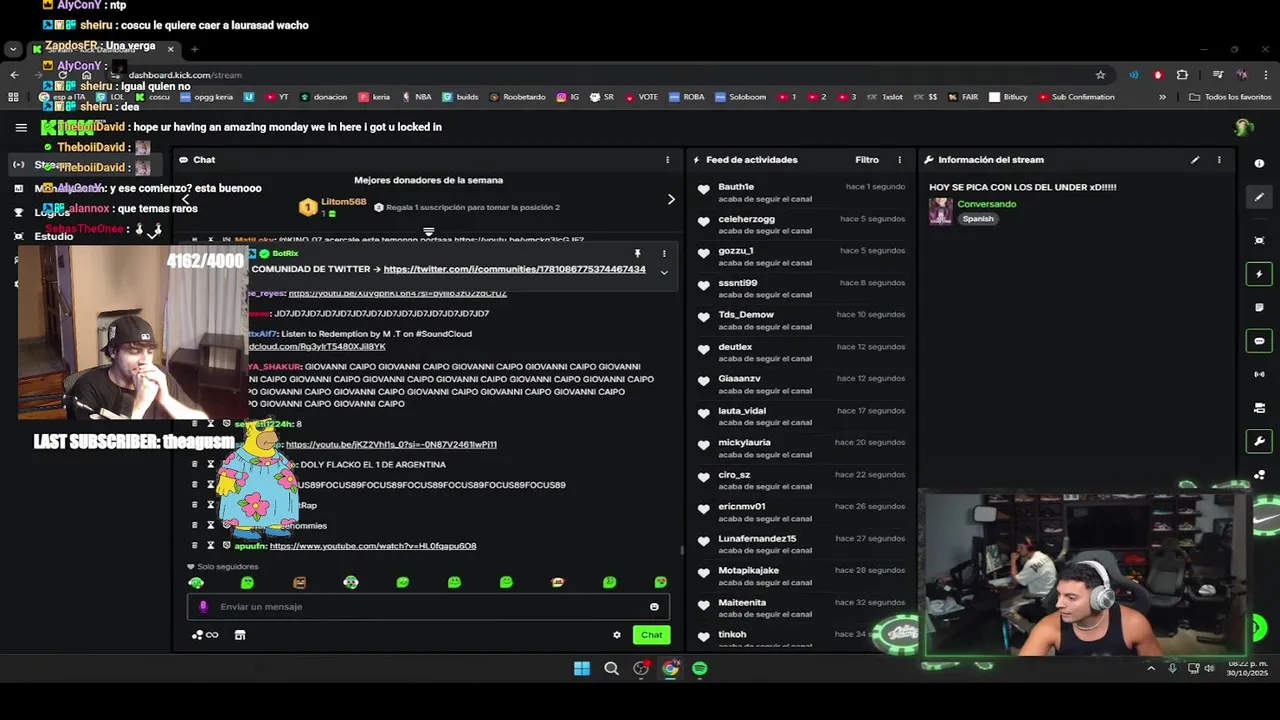Open the emoji picker in the message box
The height and width of the screenshot is (720, 1280).
coord(654,607)
